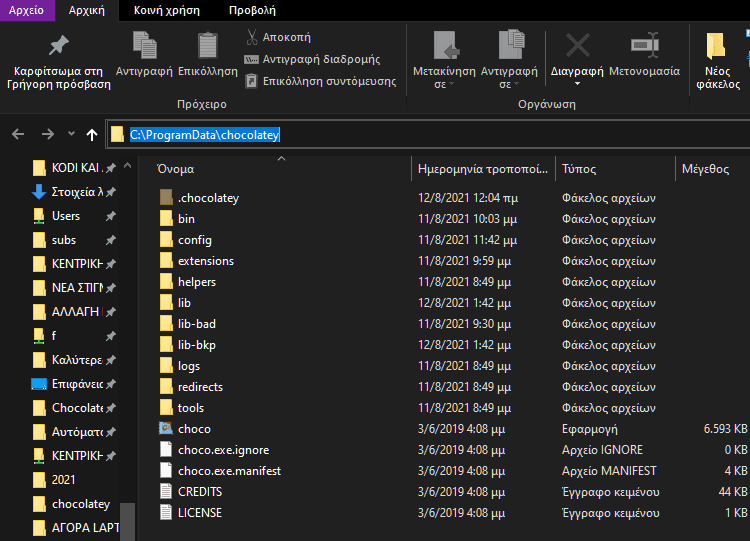Click the Up arrow navigation button
Image resolution: width=750 pixels, height=541 pixels.
pos(92,134)
